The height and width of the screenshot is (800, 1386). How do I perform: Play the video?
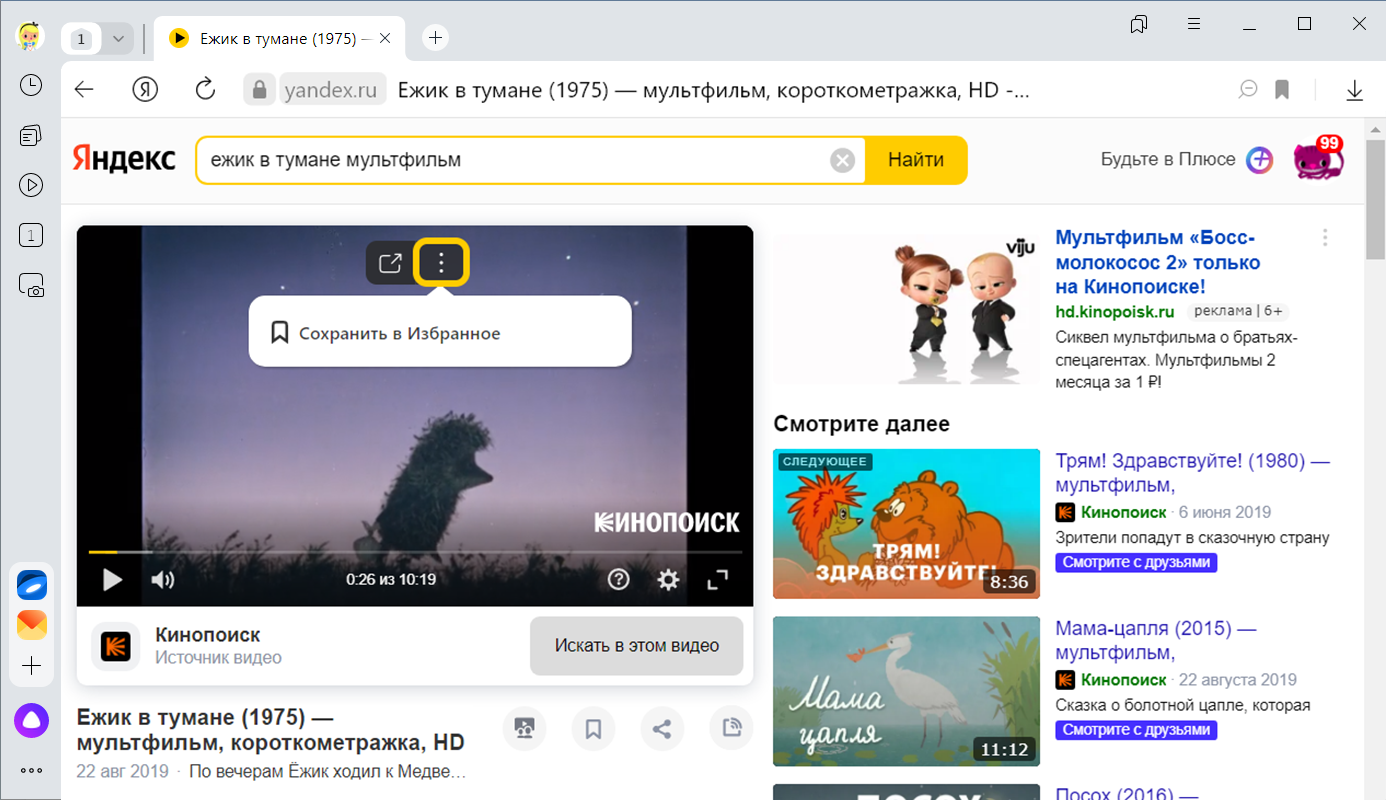tap(112, 579)
